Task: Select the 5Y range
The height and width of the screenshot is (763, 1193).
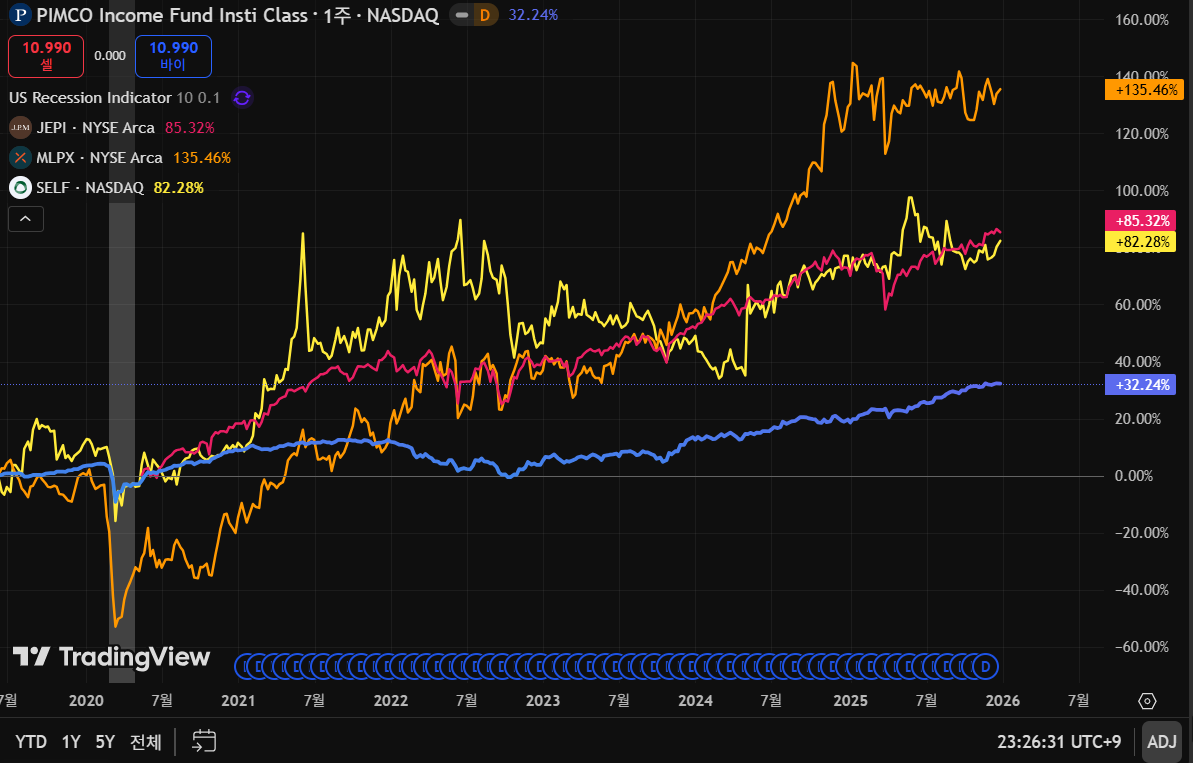Action: [x=105, y=742]
